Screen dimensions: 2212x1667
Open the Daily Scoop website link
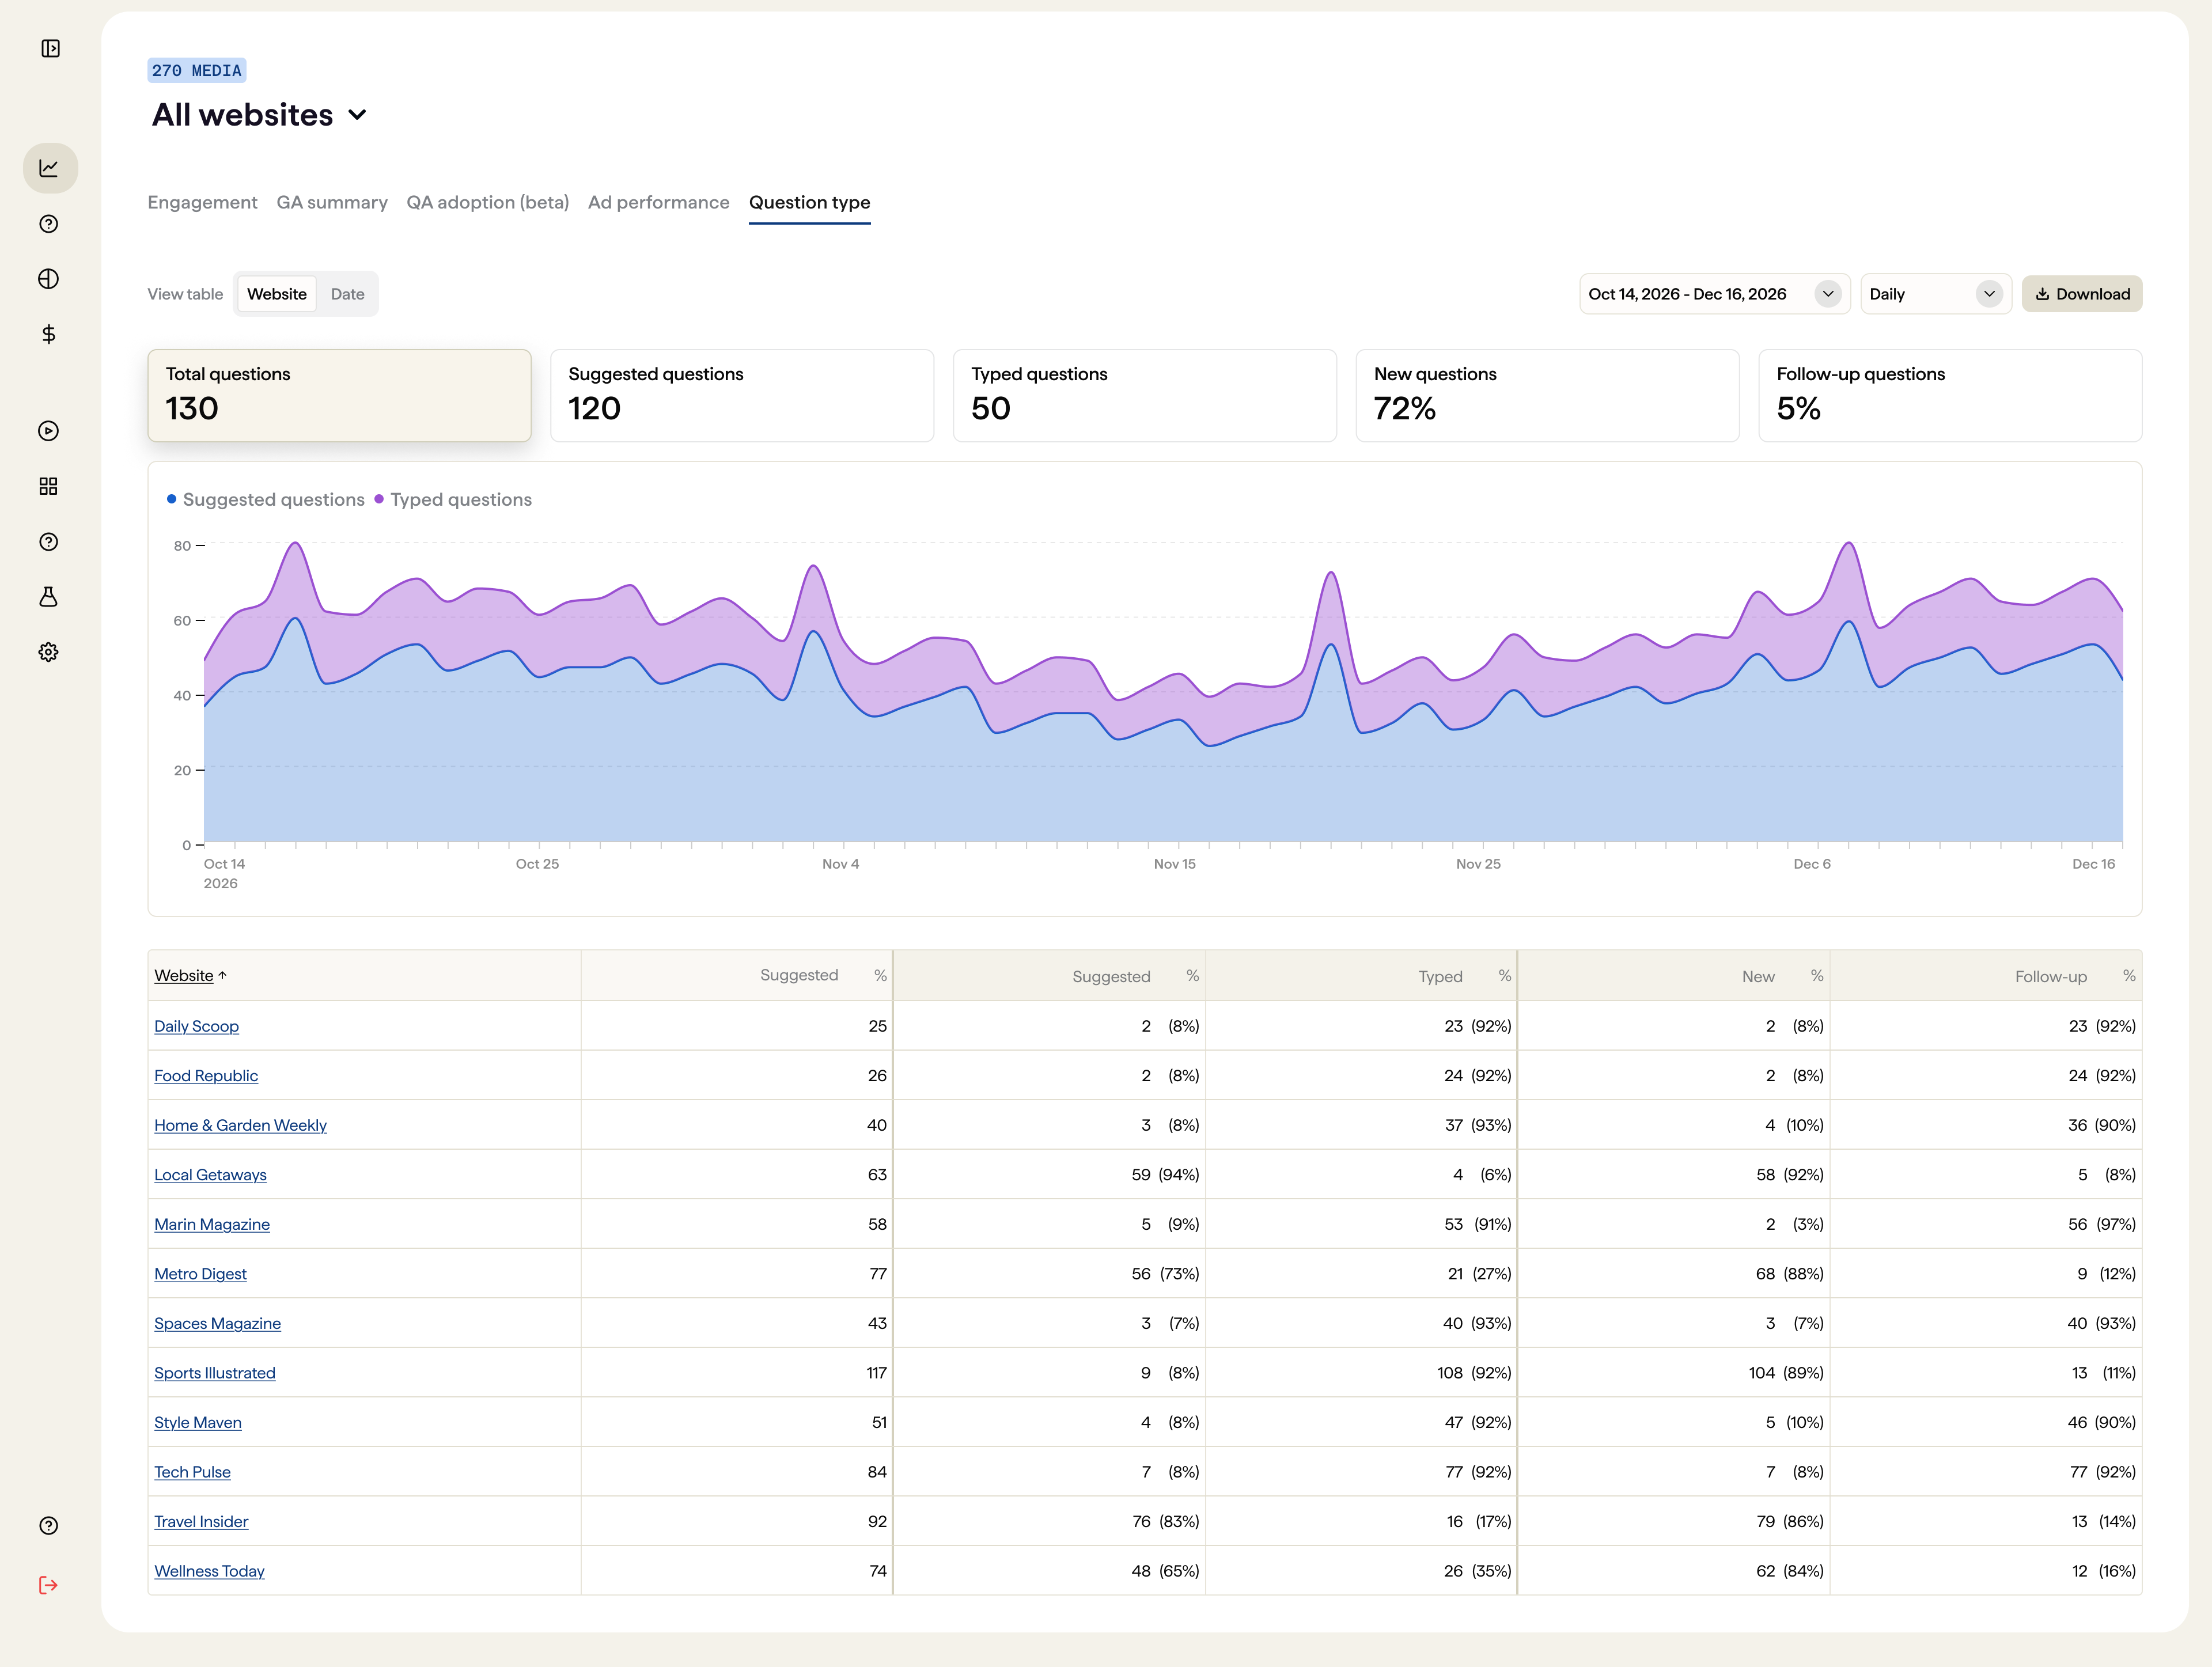[196, 1026]
